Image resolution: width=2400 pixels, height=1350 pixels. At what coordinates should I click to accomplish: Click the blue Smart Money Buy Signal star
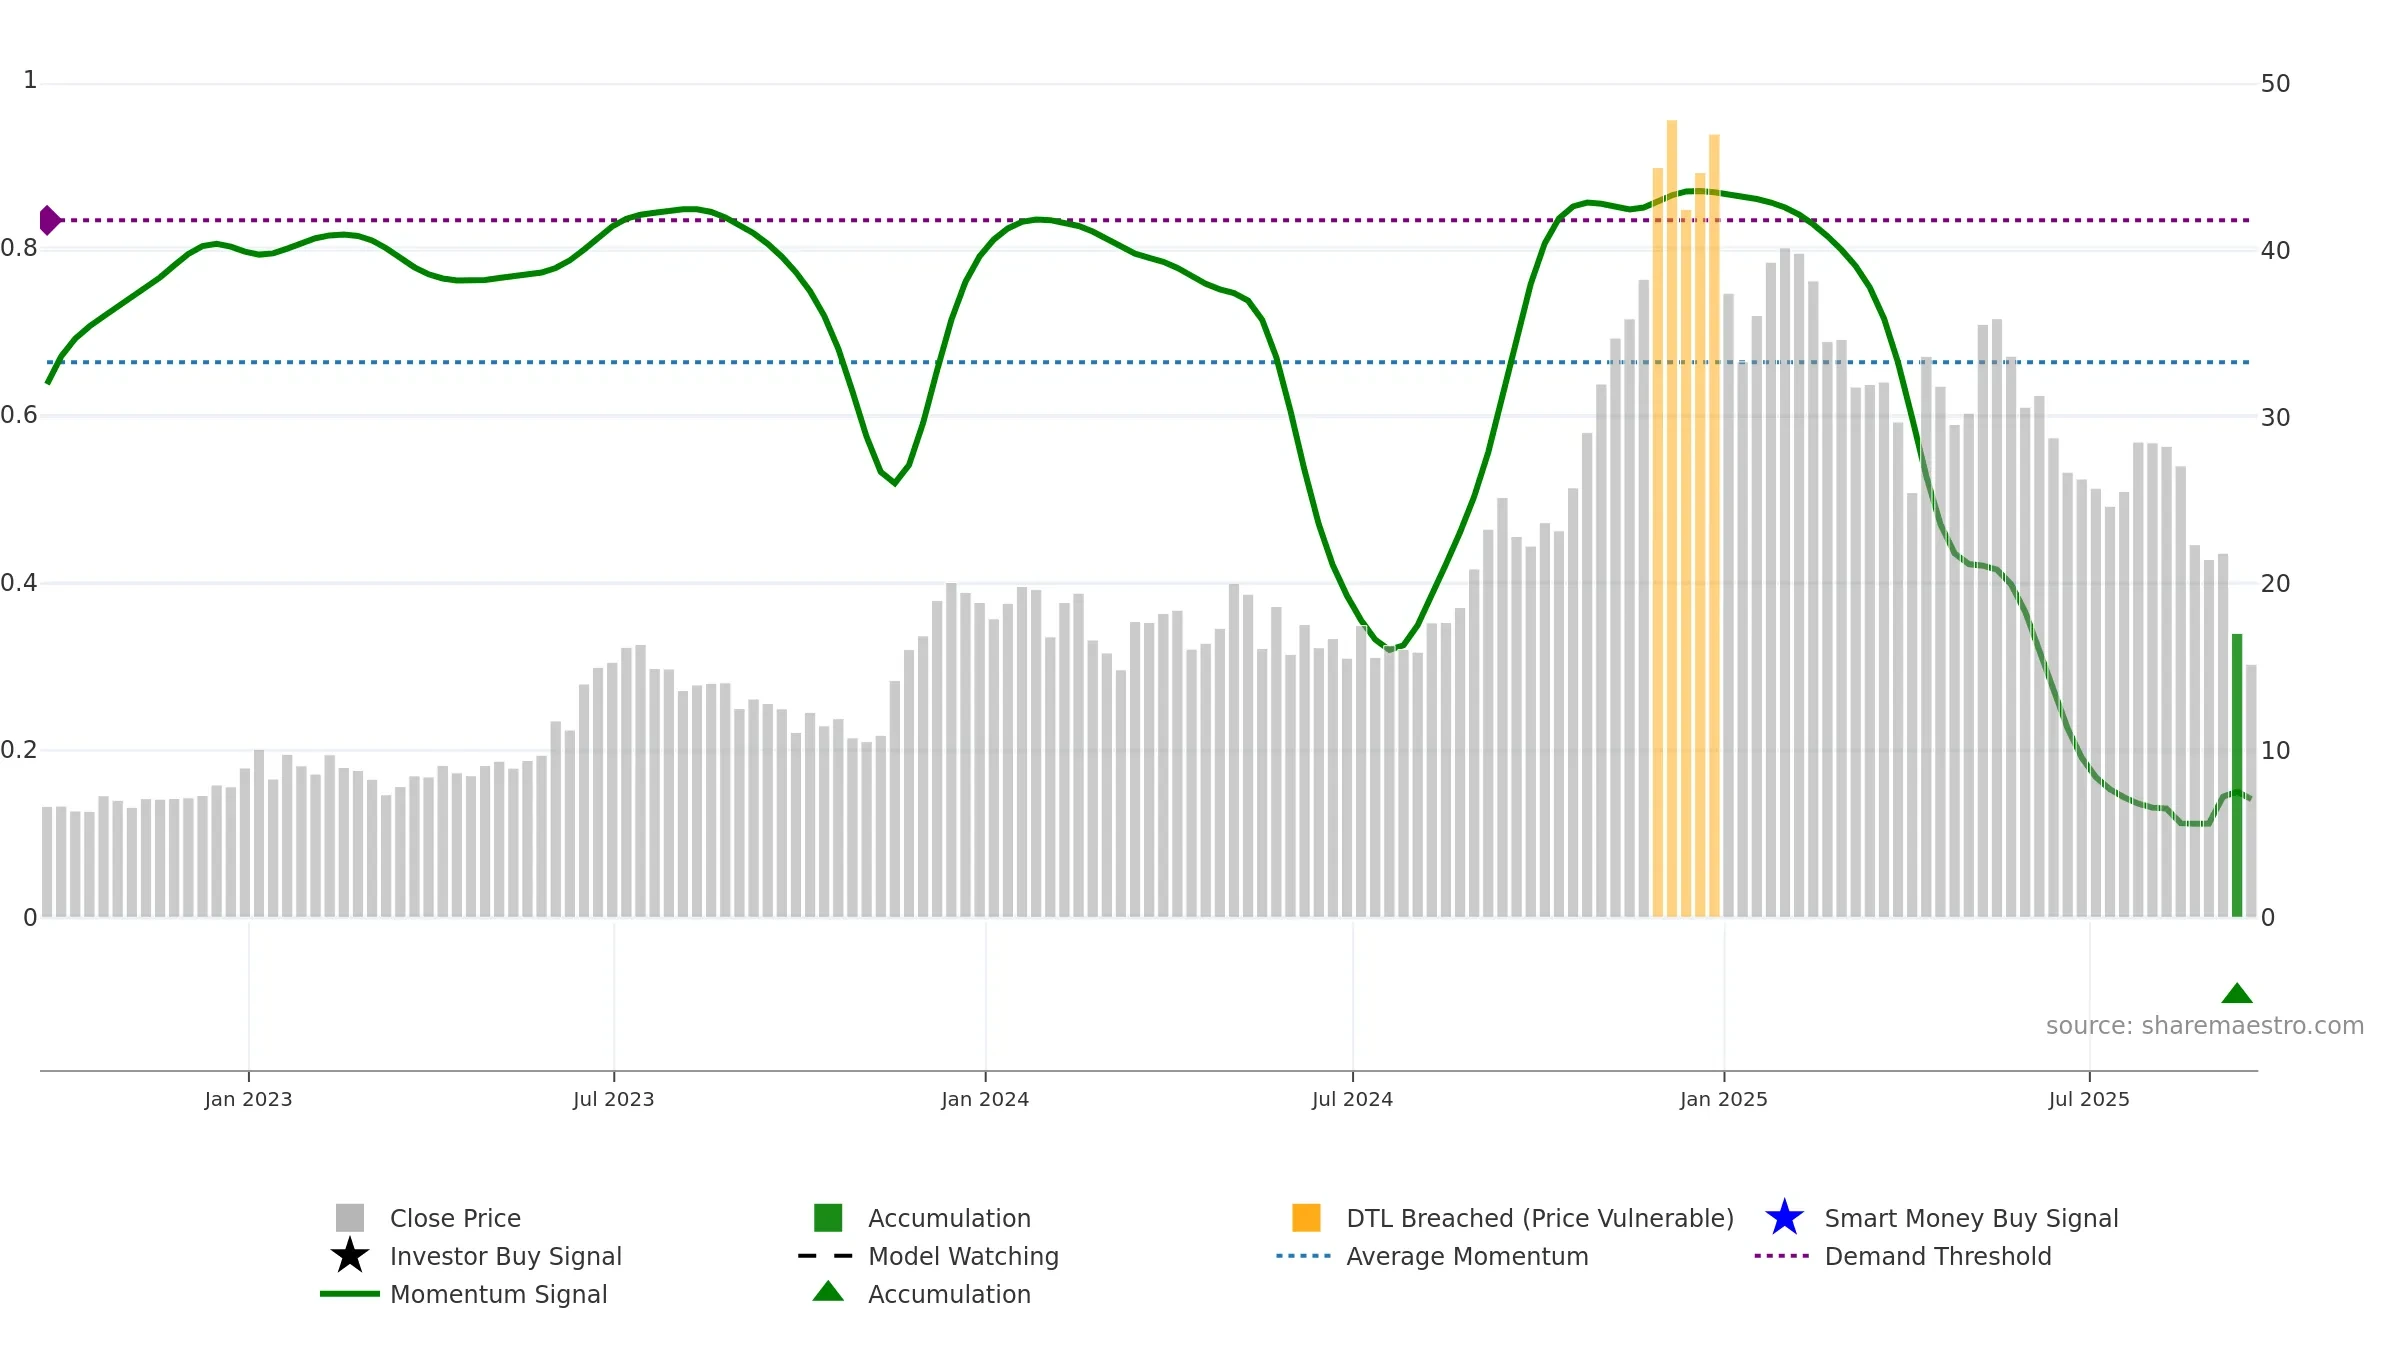click(x=1784, y=1218)
